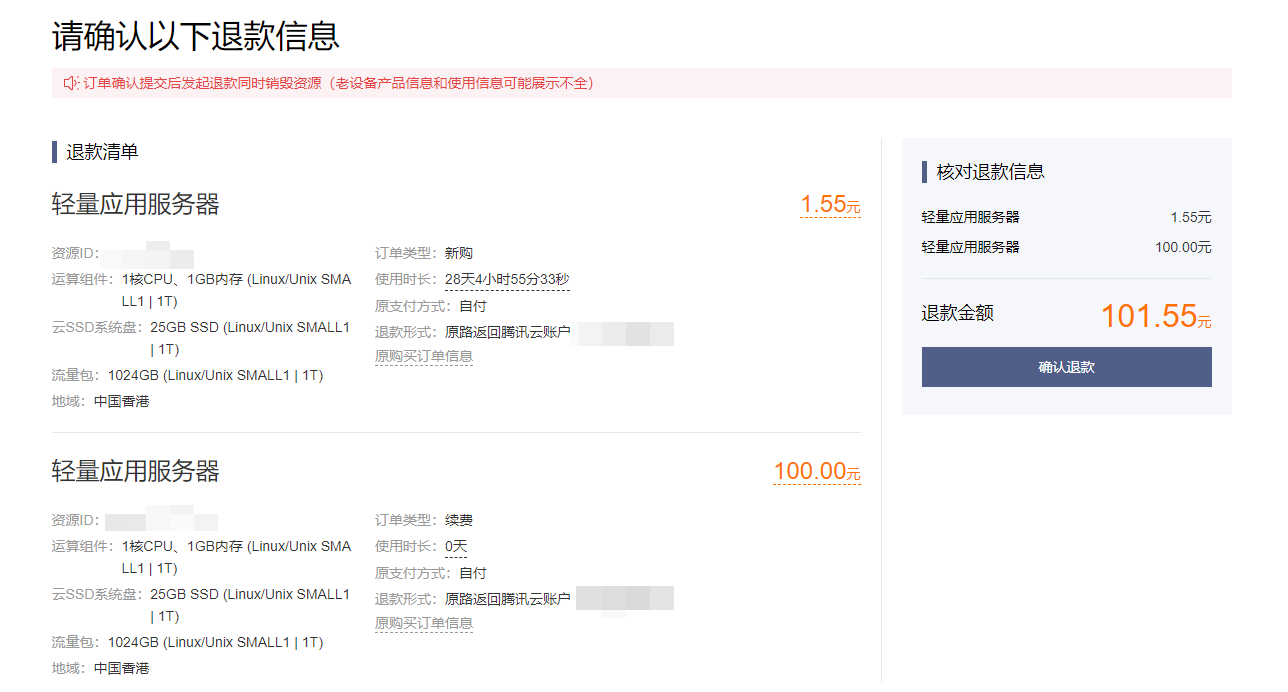
Task: Click the 新购 order type label
Action: tap(458, 252)
